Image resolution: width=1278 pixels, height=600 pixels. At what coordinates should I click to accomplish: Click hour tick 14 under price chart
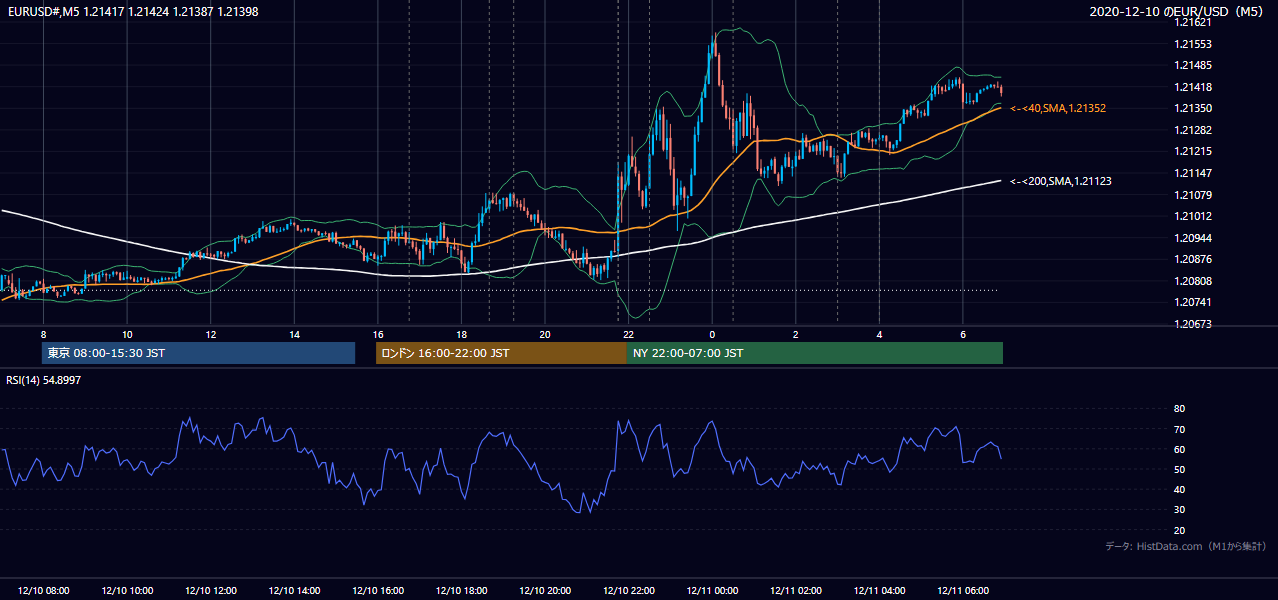pos(294,334)
